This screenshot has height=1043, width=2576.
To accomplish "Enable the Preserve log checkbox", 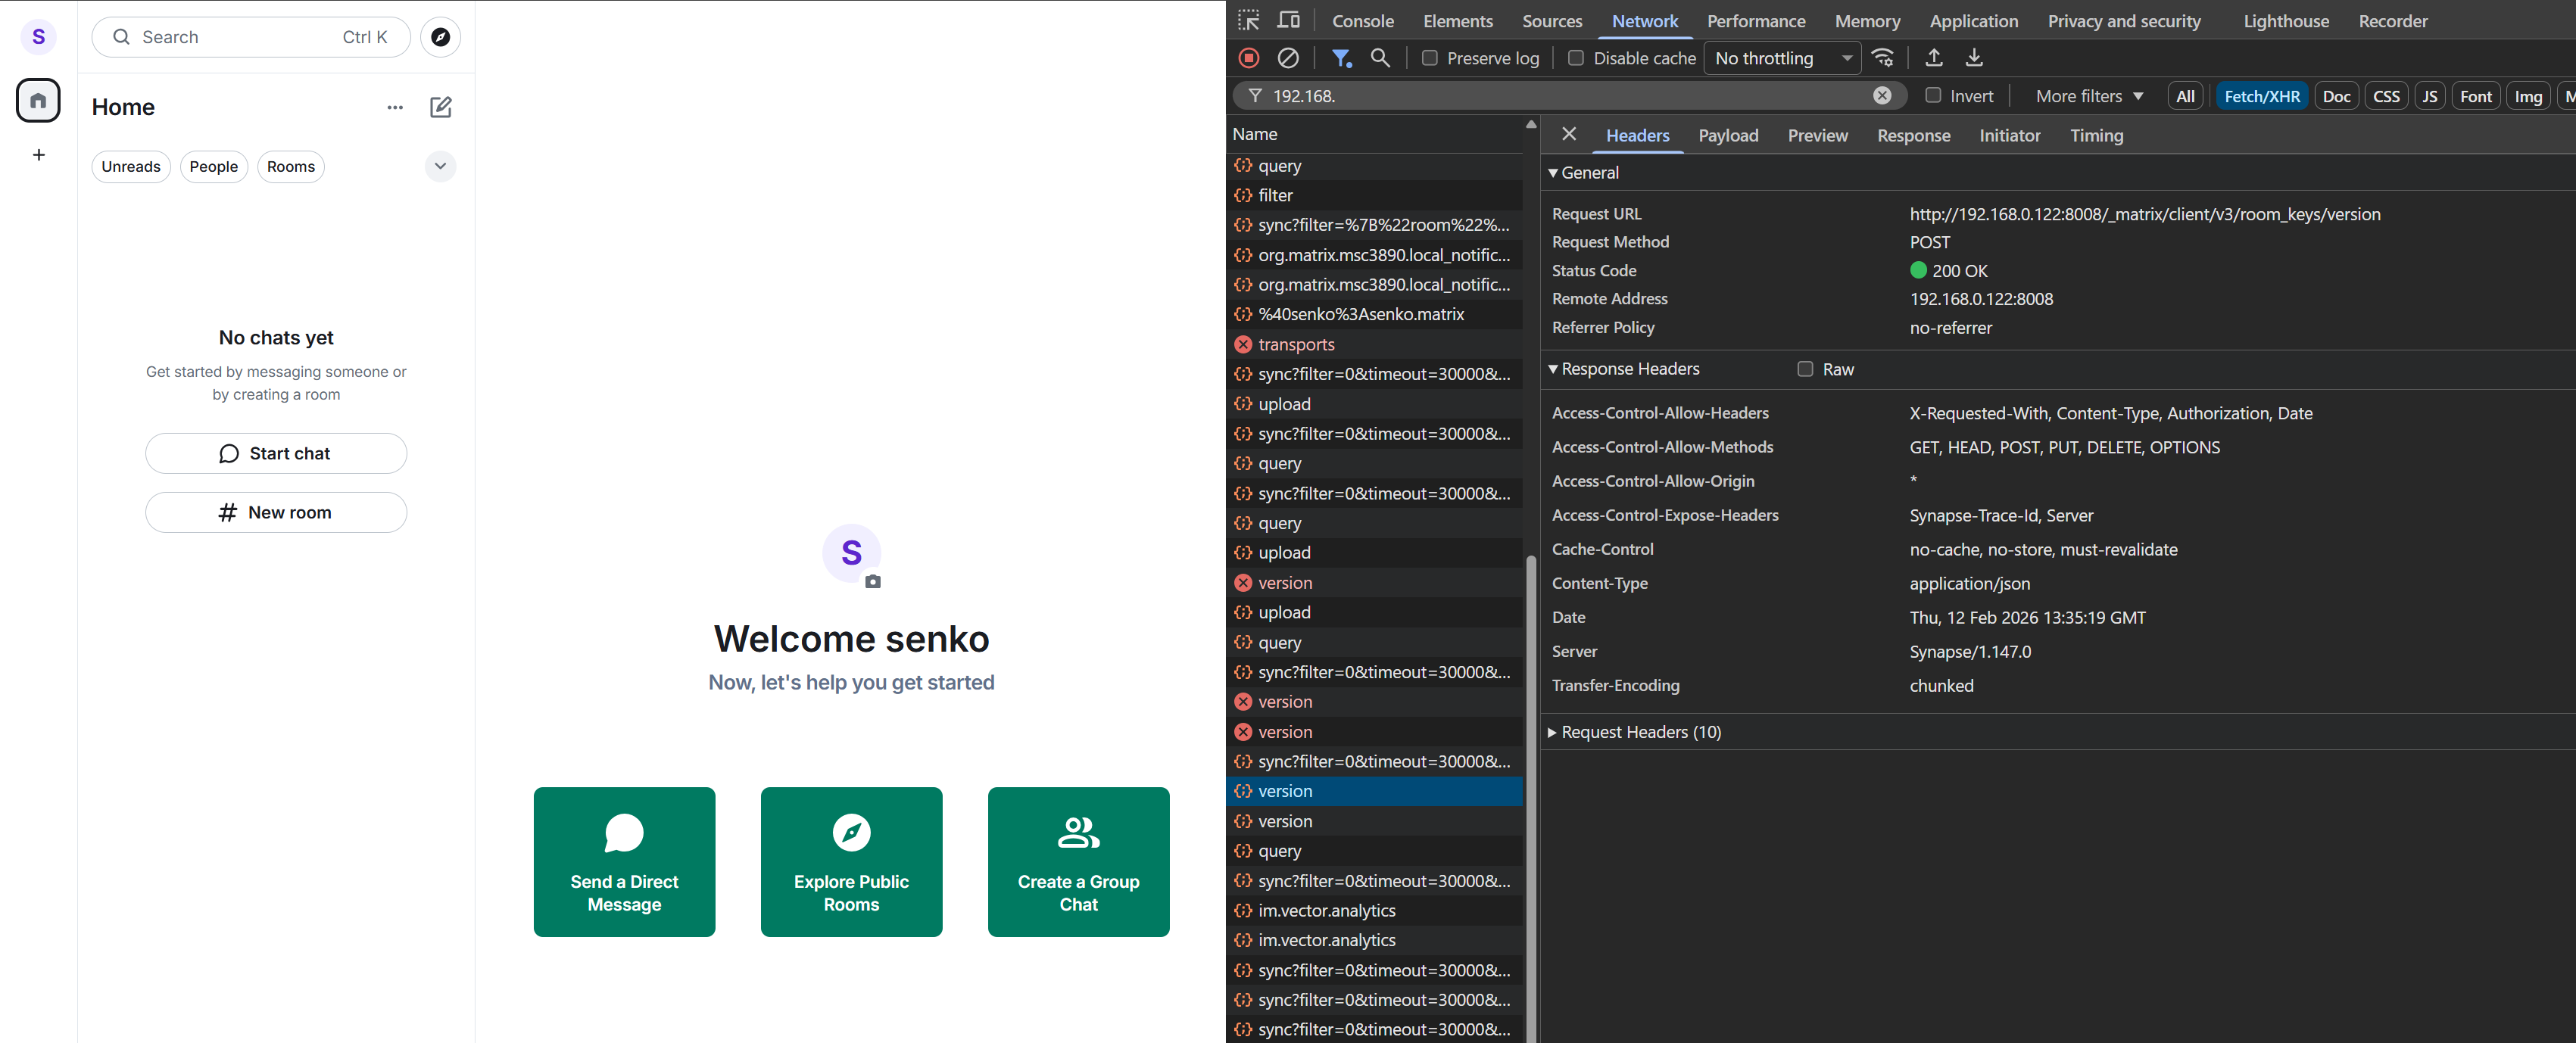I will (1429, 58).
